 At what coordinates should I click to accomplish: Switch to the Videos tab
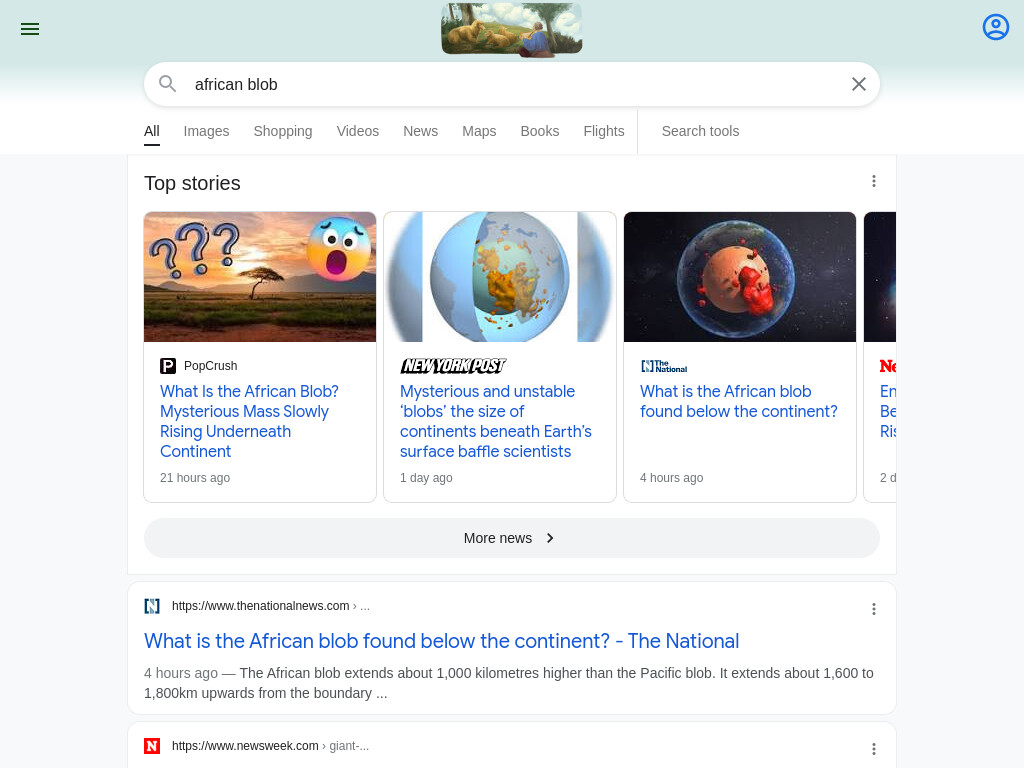[x=357, y=131]
